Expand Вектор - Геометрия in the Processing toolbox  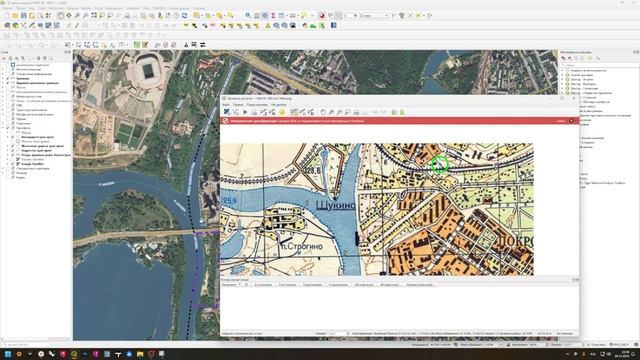pyautogui.click(x=562, y=88)
